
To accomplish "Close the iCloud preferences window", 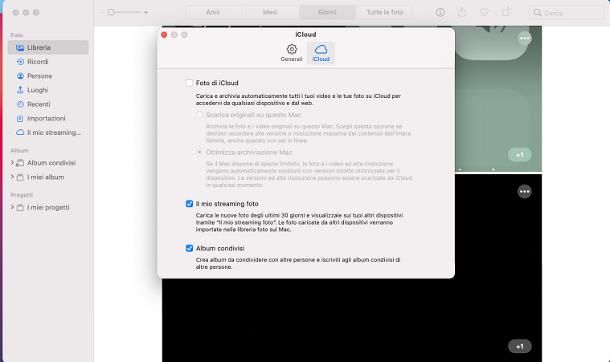I will [x=164, y=35].
